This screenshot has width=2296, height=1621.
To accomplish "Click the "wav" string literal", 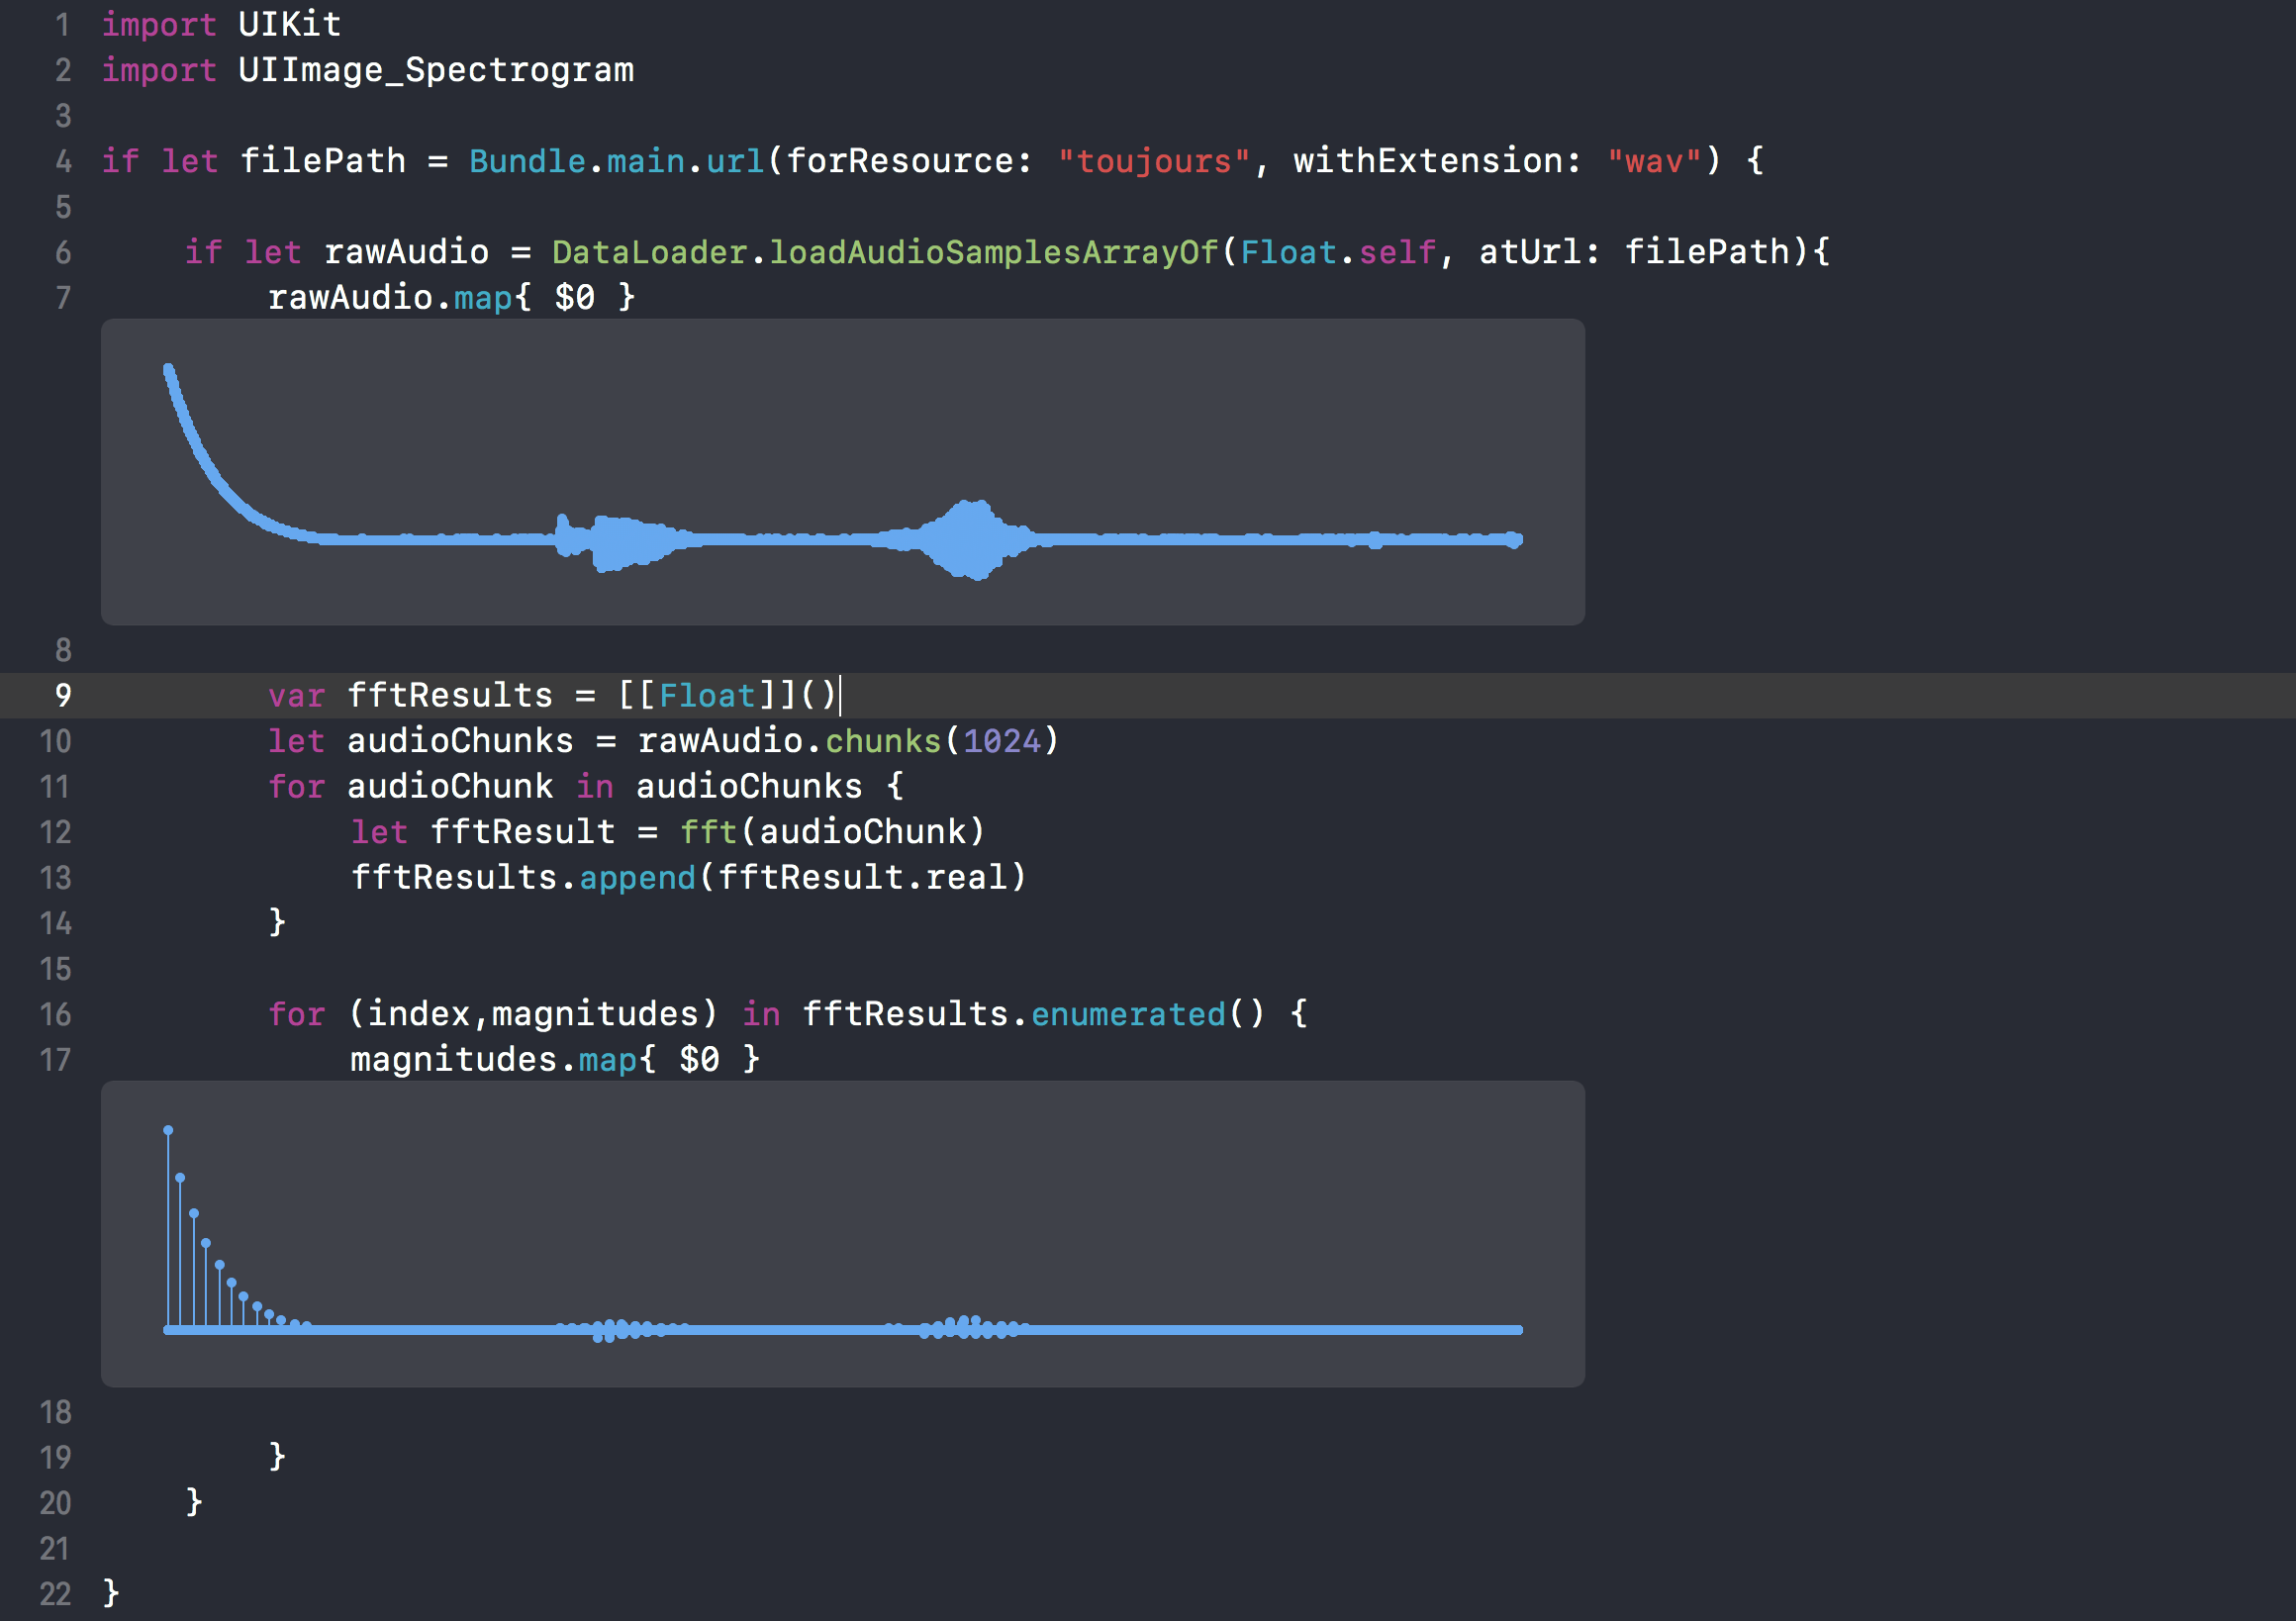I will click(1653, 161).
